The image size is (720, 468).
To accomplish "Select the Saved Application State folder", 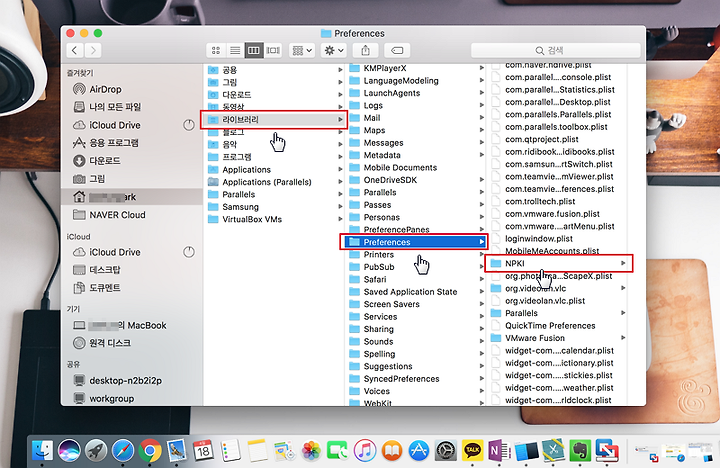I will tap(415, 292).
